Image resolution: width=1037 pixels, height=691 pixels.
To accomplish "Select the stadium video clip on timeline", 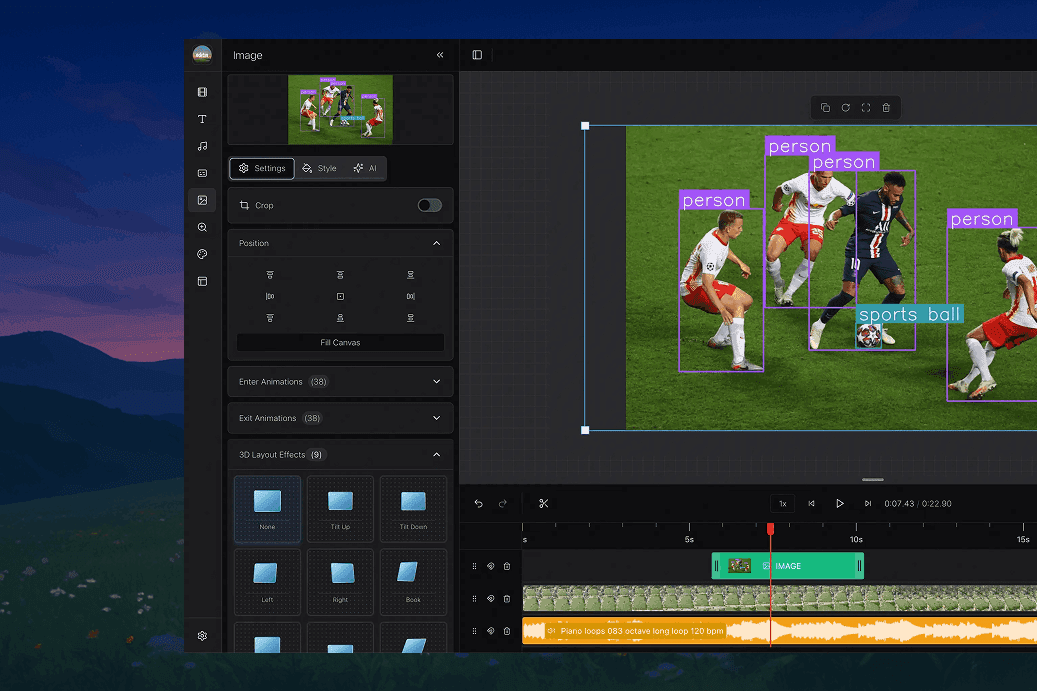I will (x=780, y=598).
